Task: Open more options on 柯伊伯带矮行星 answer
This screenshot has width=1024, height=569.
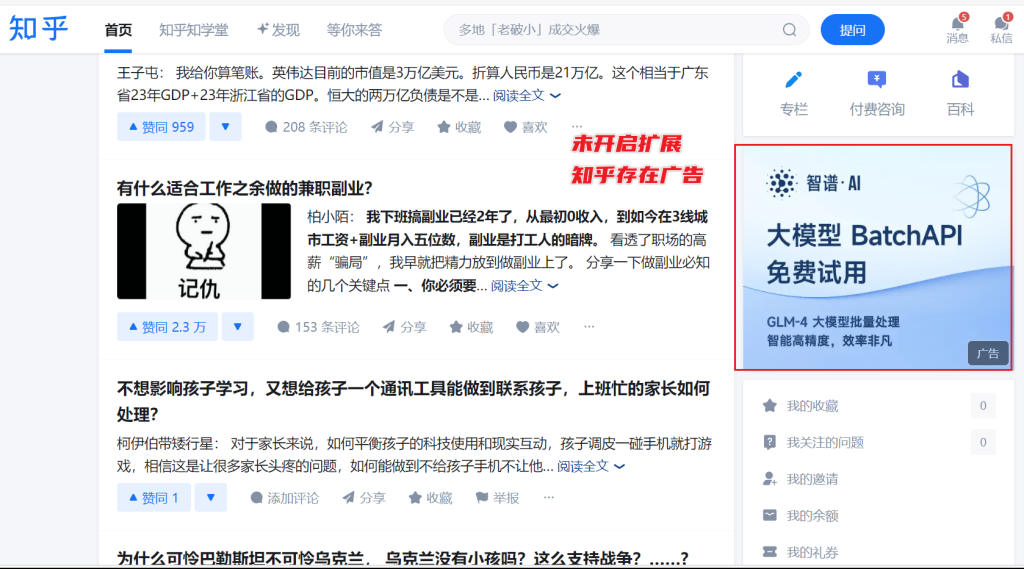Action: click(549, 497)
